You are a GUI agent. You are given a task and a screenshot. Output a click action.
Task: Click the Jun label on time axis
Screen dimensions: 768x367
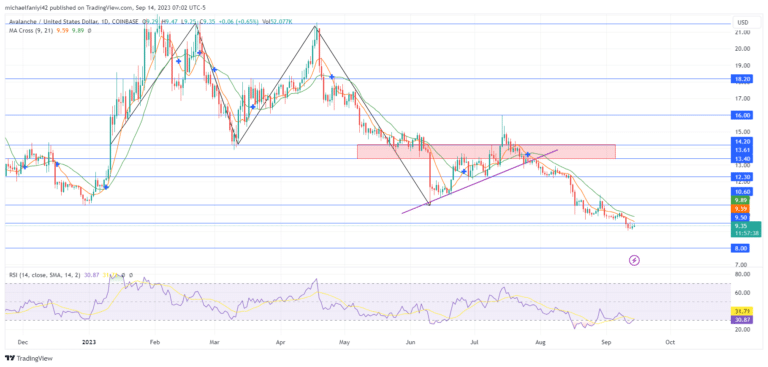tap(409, 343)
